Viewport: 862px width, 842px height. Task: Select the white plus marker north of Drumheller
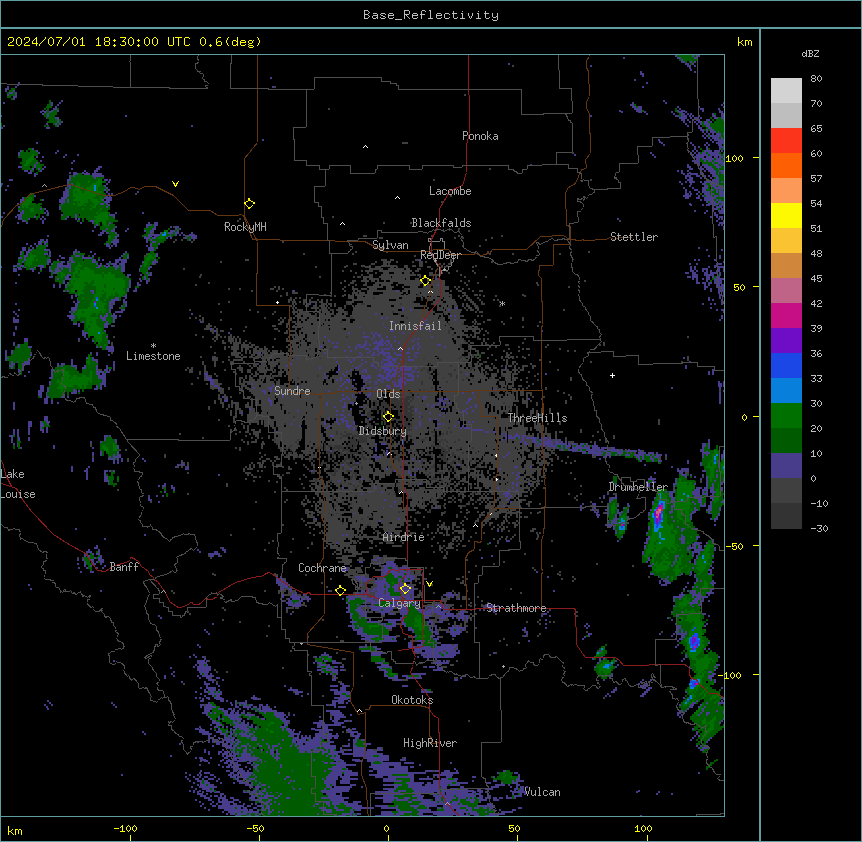pos(612,375)
